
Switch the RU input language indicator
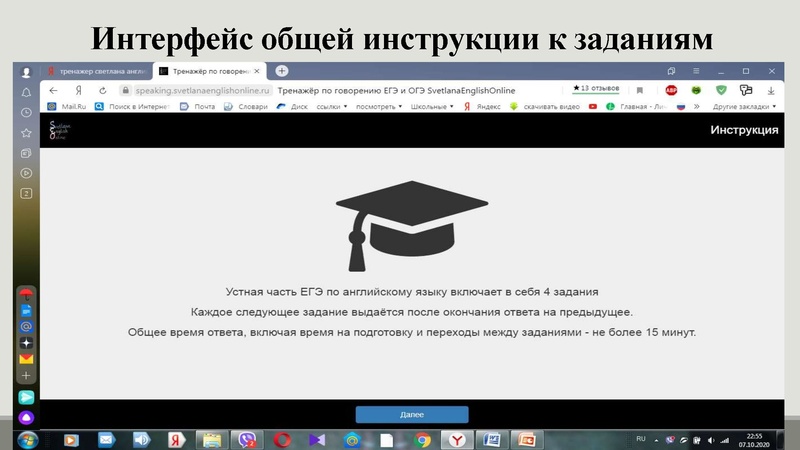click(x=641, y=439)
